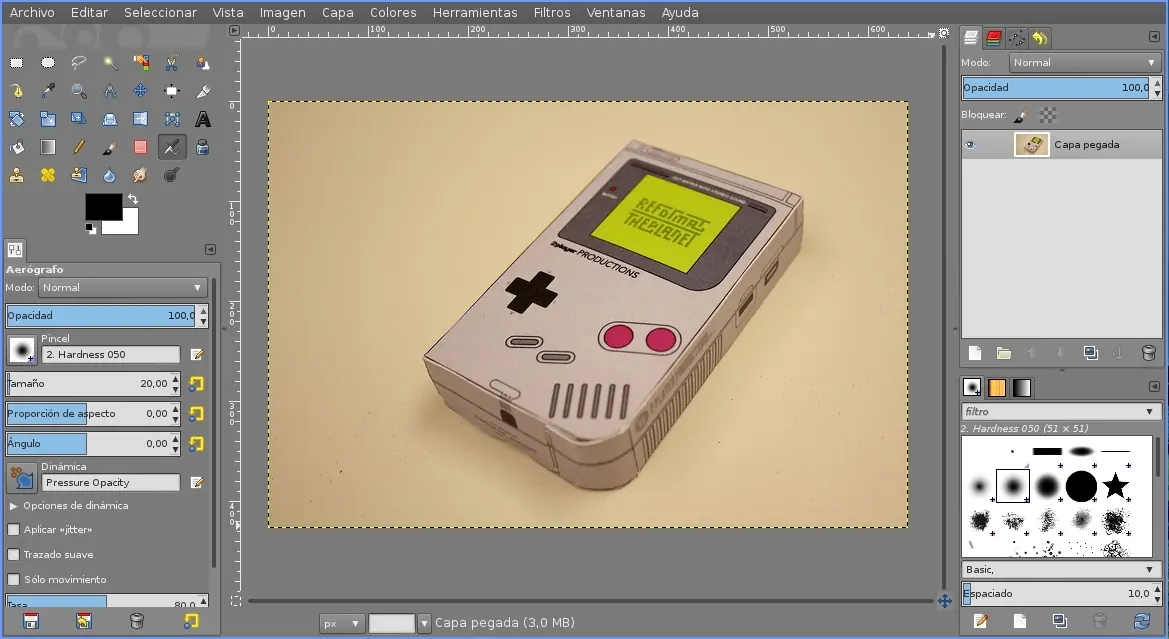
Task: Toggle lock pixels brush icon next to Bloquear
Action: (1021, 116)
